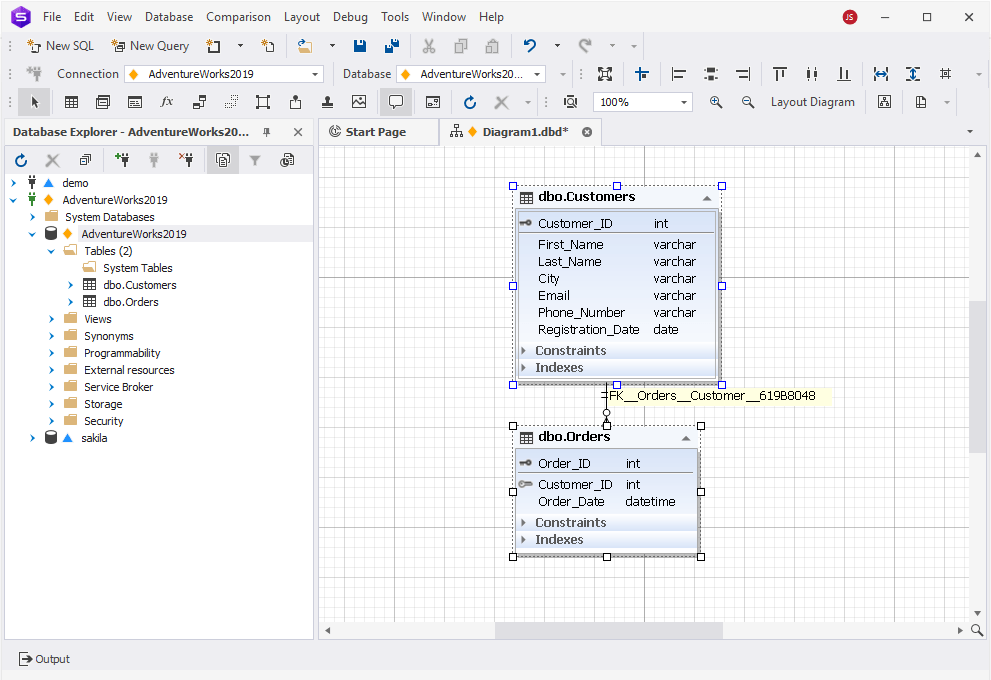Zoom out of the diagram
Screen dimensions: 991x680
(747, 101)
